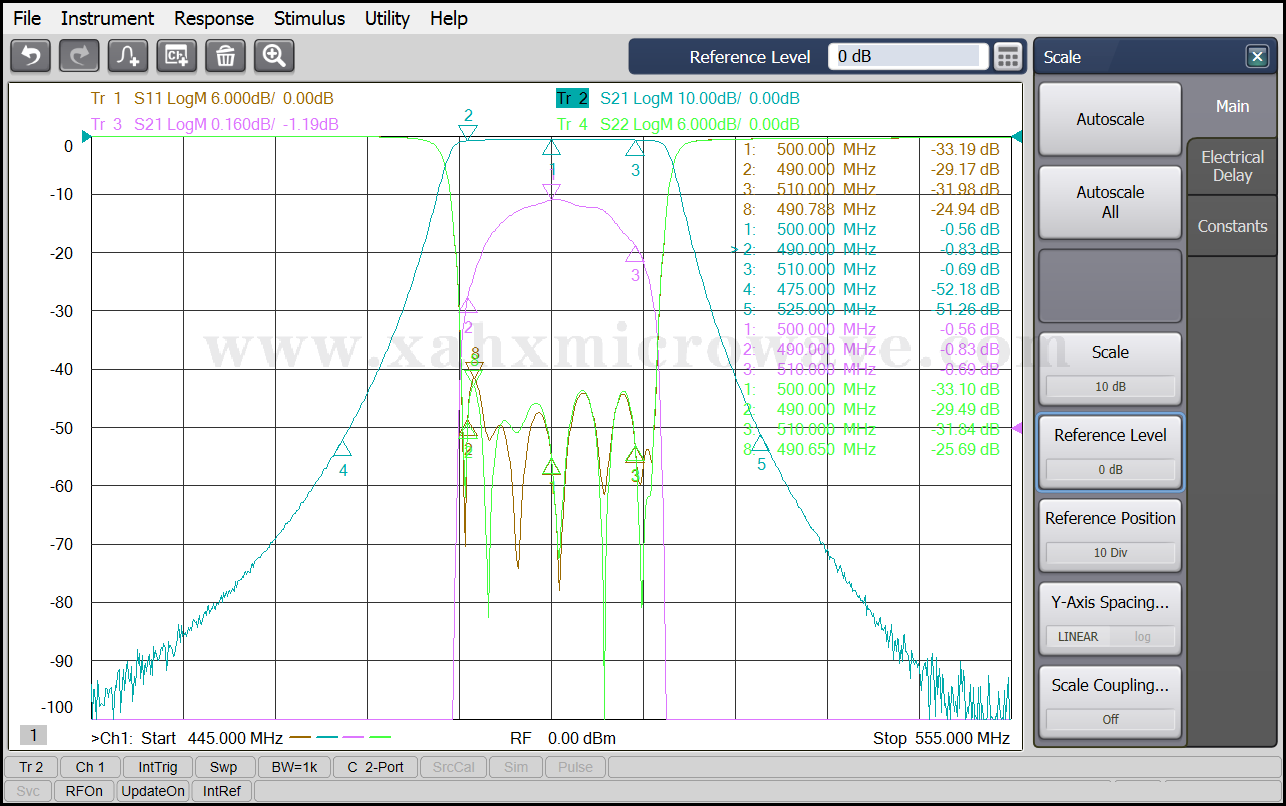Open the Help menu
This screenshot has width=1286, height=806.
(449, 18)
